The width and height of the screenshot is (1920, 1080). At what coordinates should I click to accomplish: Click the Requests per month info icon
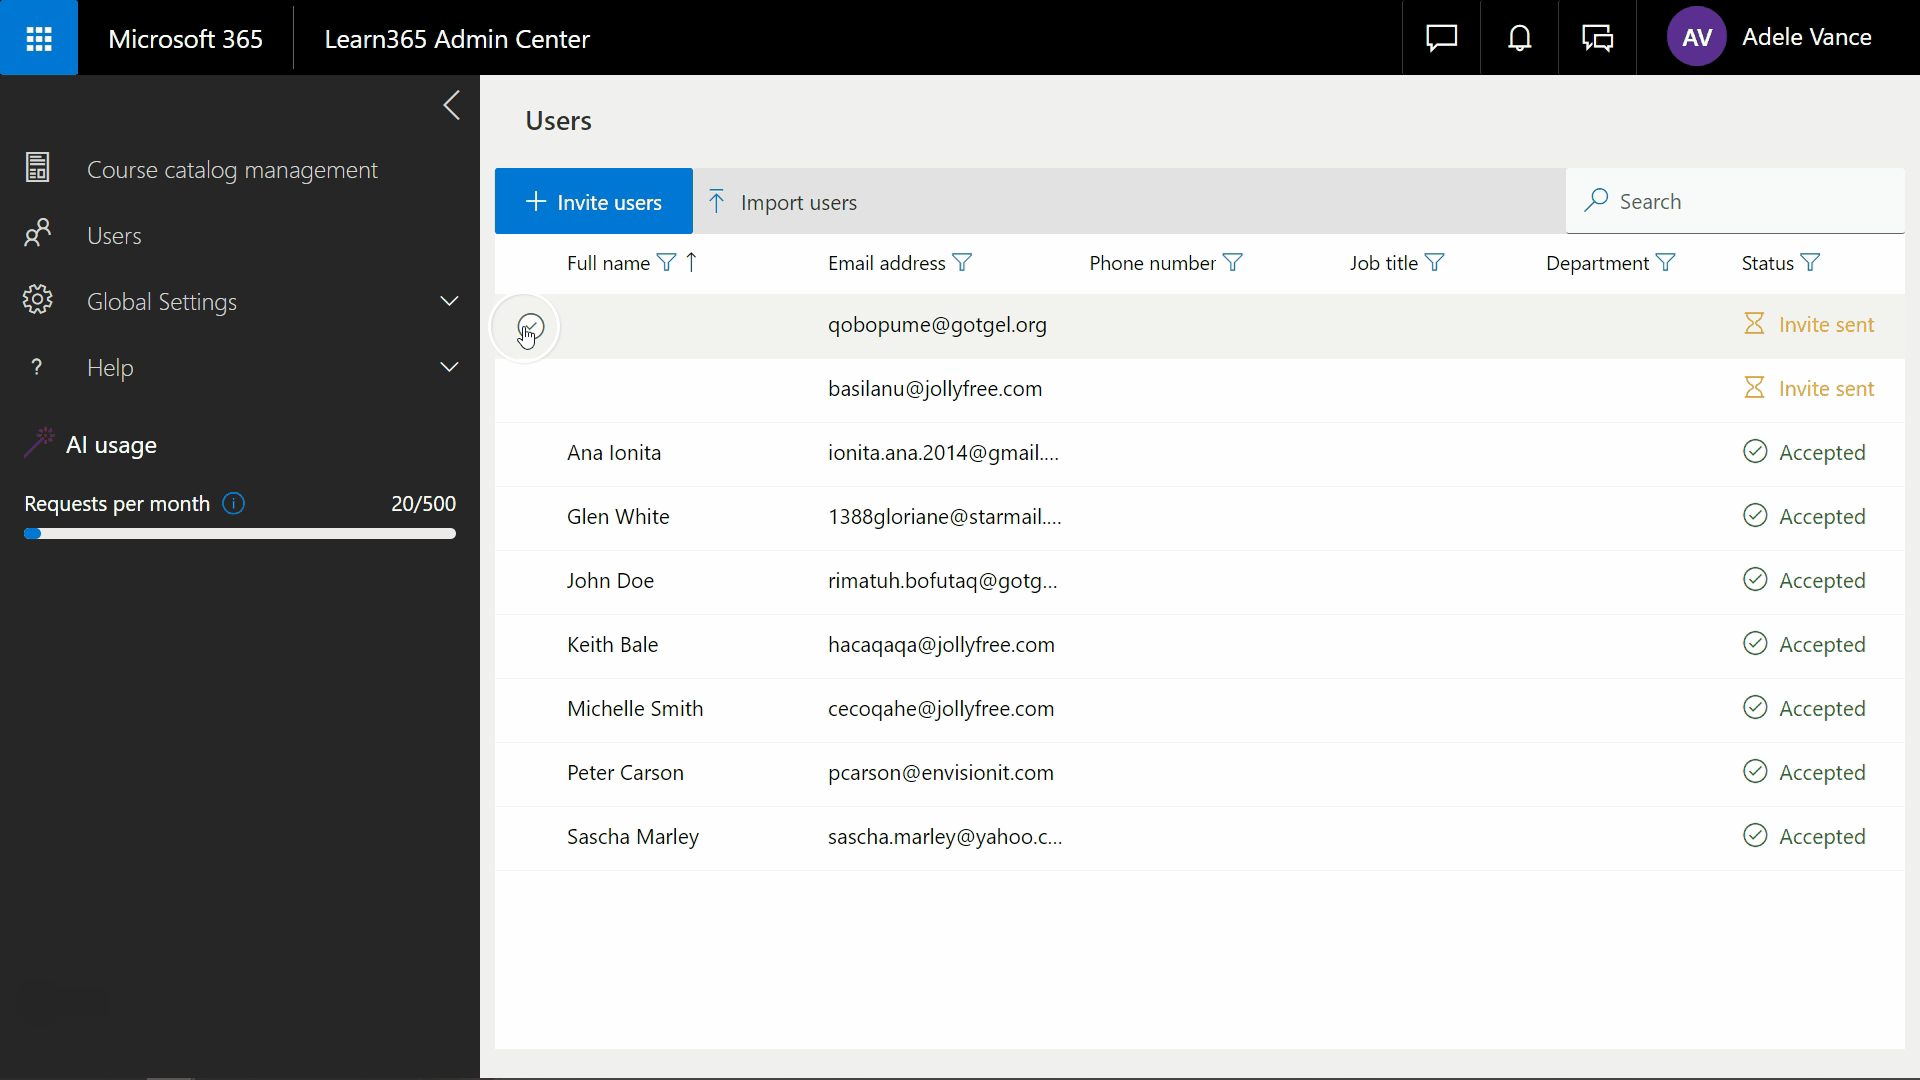[233, 504]
